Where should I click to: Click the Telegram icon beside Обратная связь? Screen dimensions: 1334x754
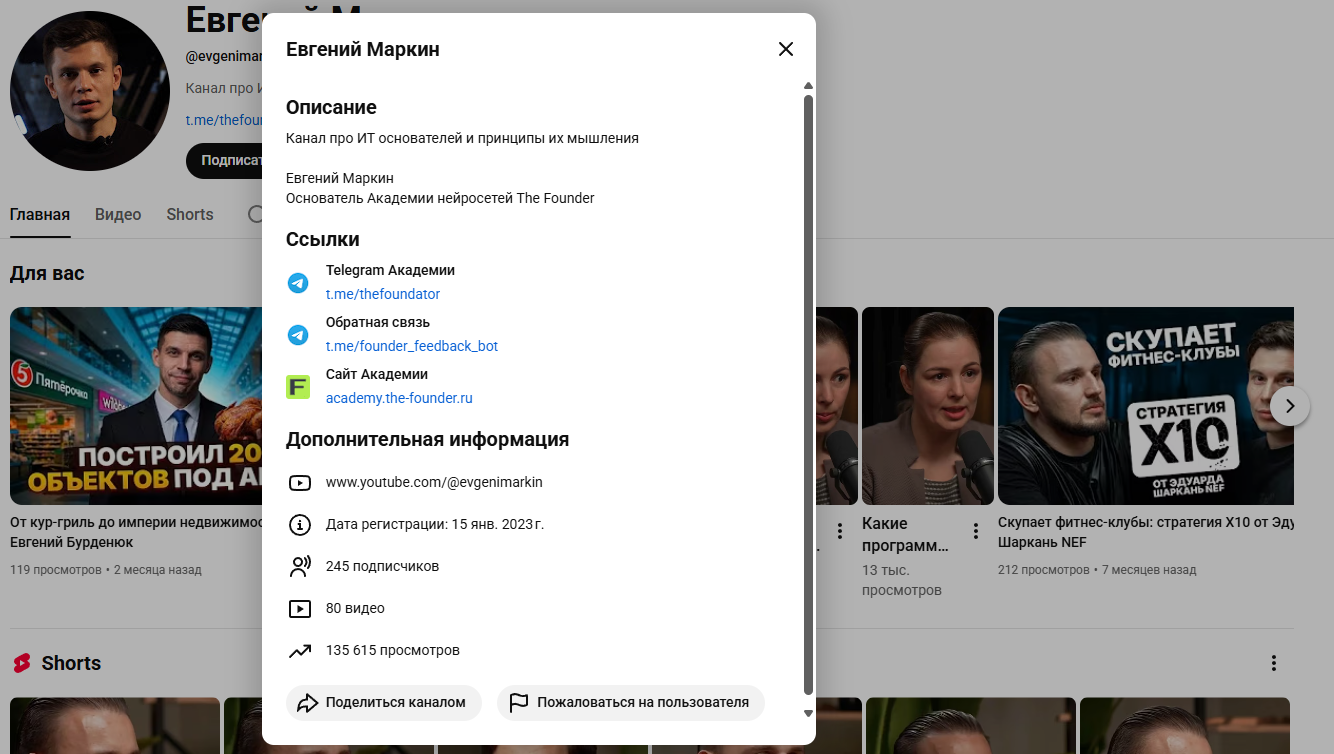[x=298, y=335]
